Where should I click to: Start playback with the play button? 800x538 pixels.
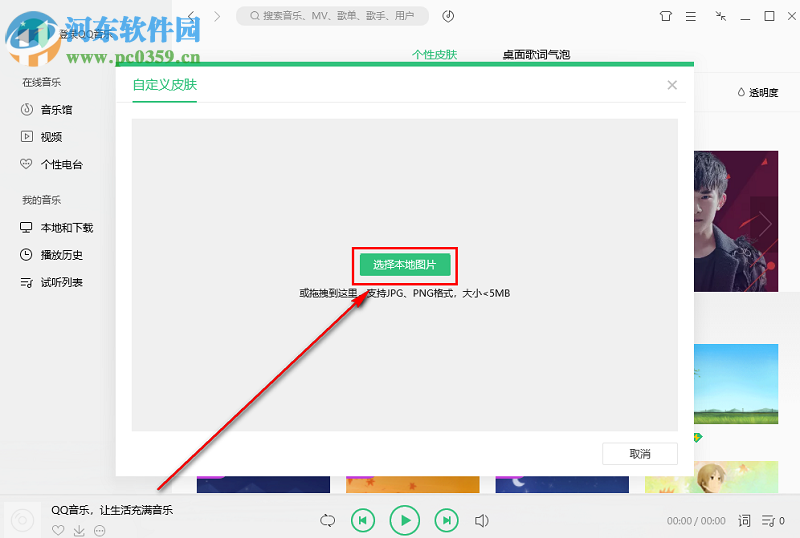(405, 521)
